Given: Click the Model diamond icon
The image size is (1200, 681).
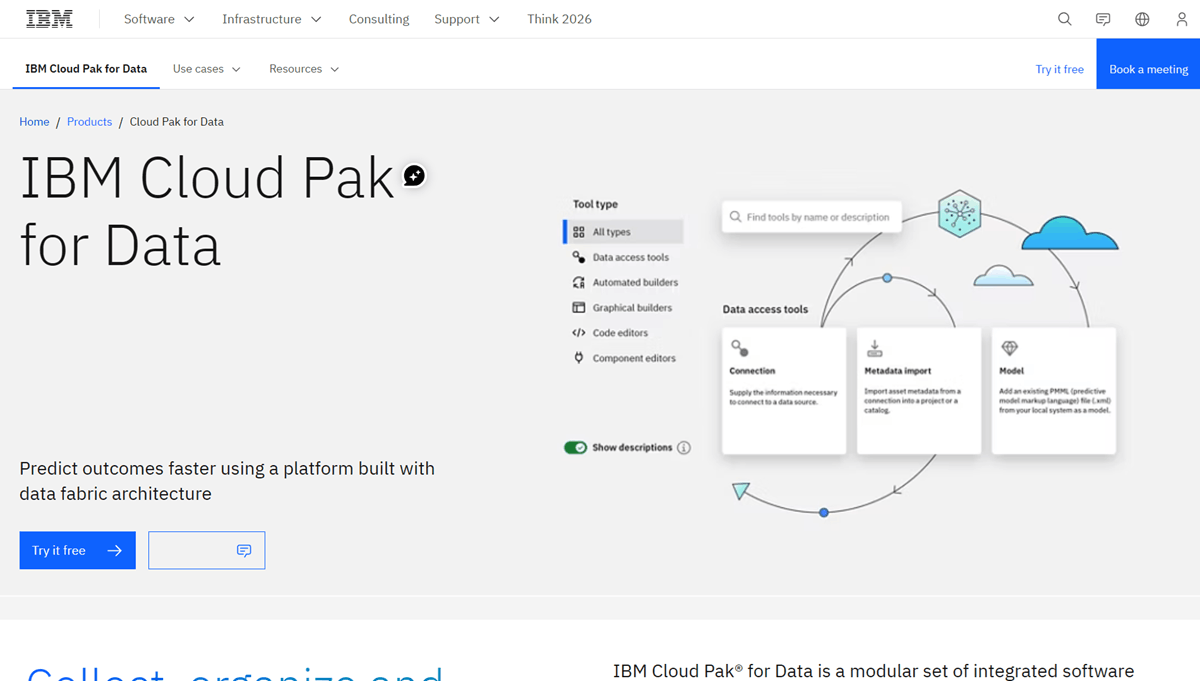Looking at the screenshot, I should click(1009, 348).
